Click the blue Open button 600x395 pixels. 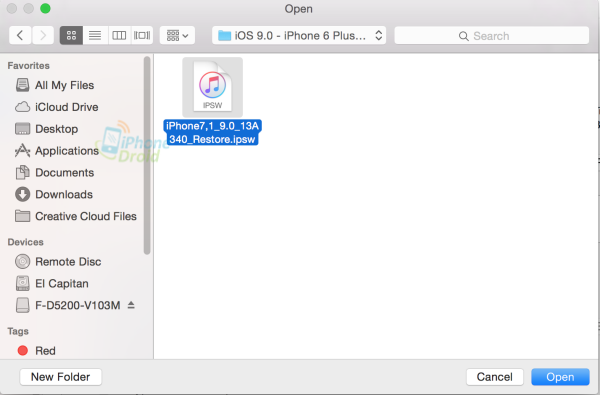point(560,377)
